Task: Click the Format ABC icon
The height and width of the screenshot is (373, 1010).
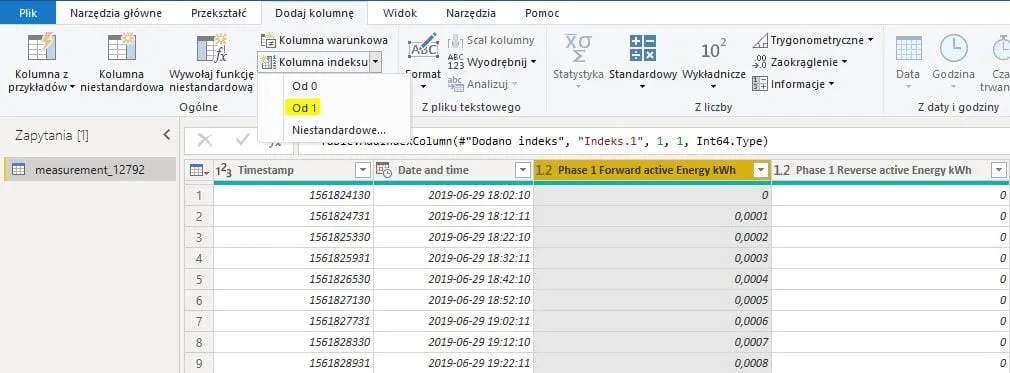Action: click(423, 48)
